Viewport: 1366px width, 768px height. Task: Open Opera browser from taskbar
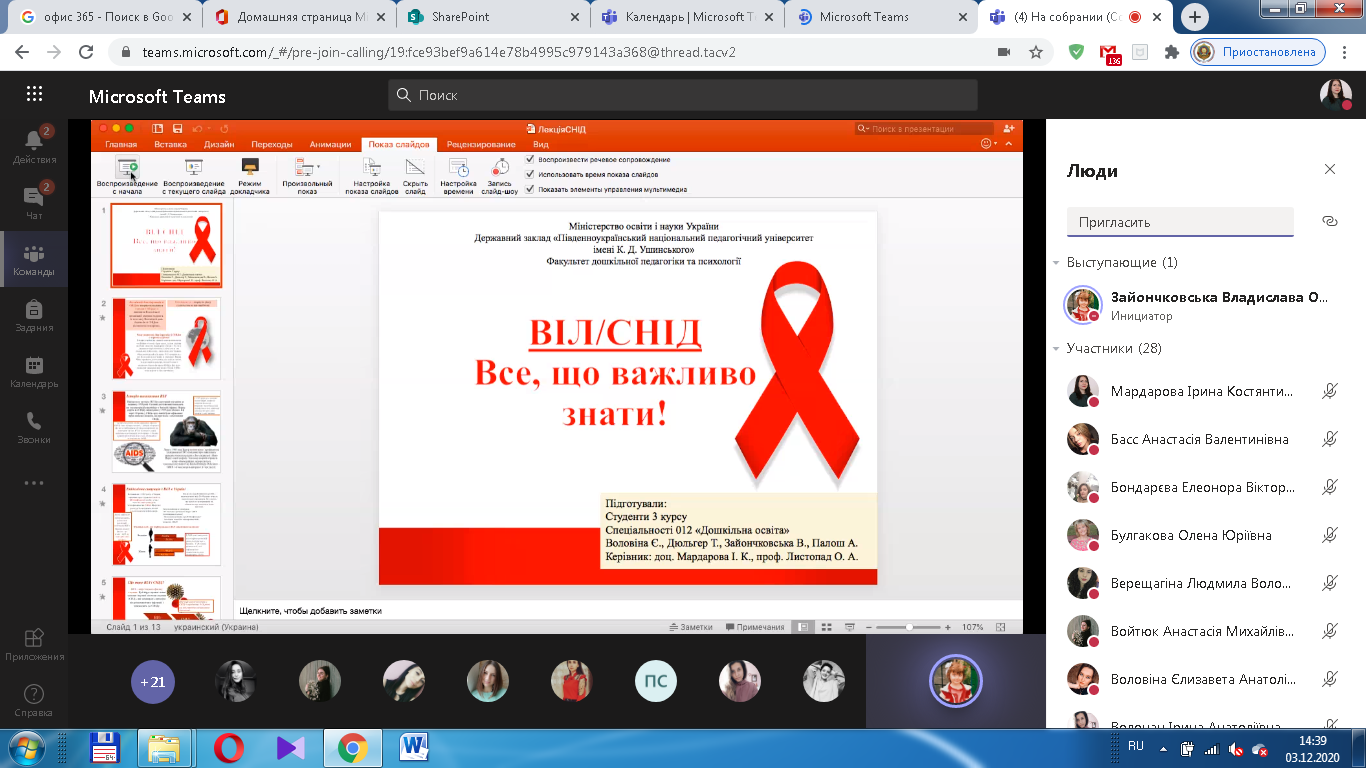(228, 747)
